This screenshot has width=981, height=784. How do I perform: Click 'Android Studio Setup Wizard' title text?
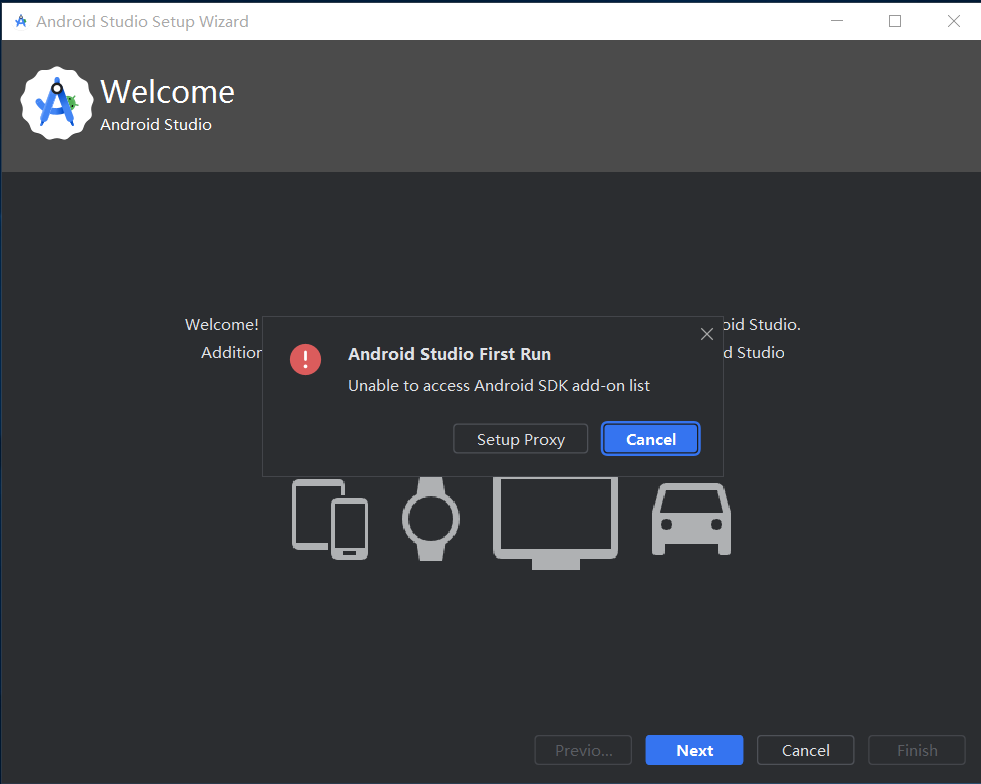142,21
